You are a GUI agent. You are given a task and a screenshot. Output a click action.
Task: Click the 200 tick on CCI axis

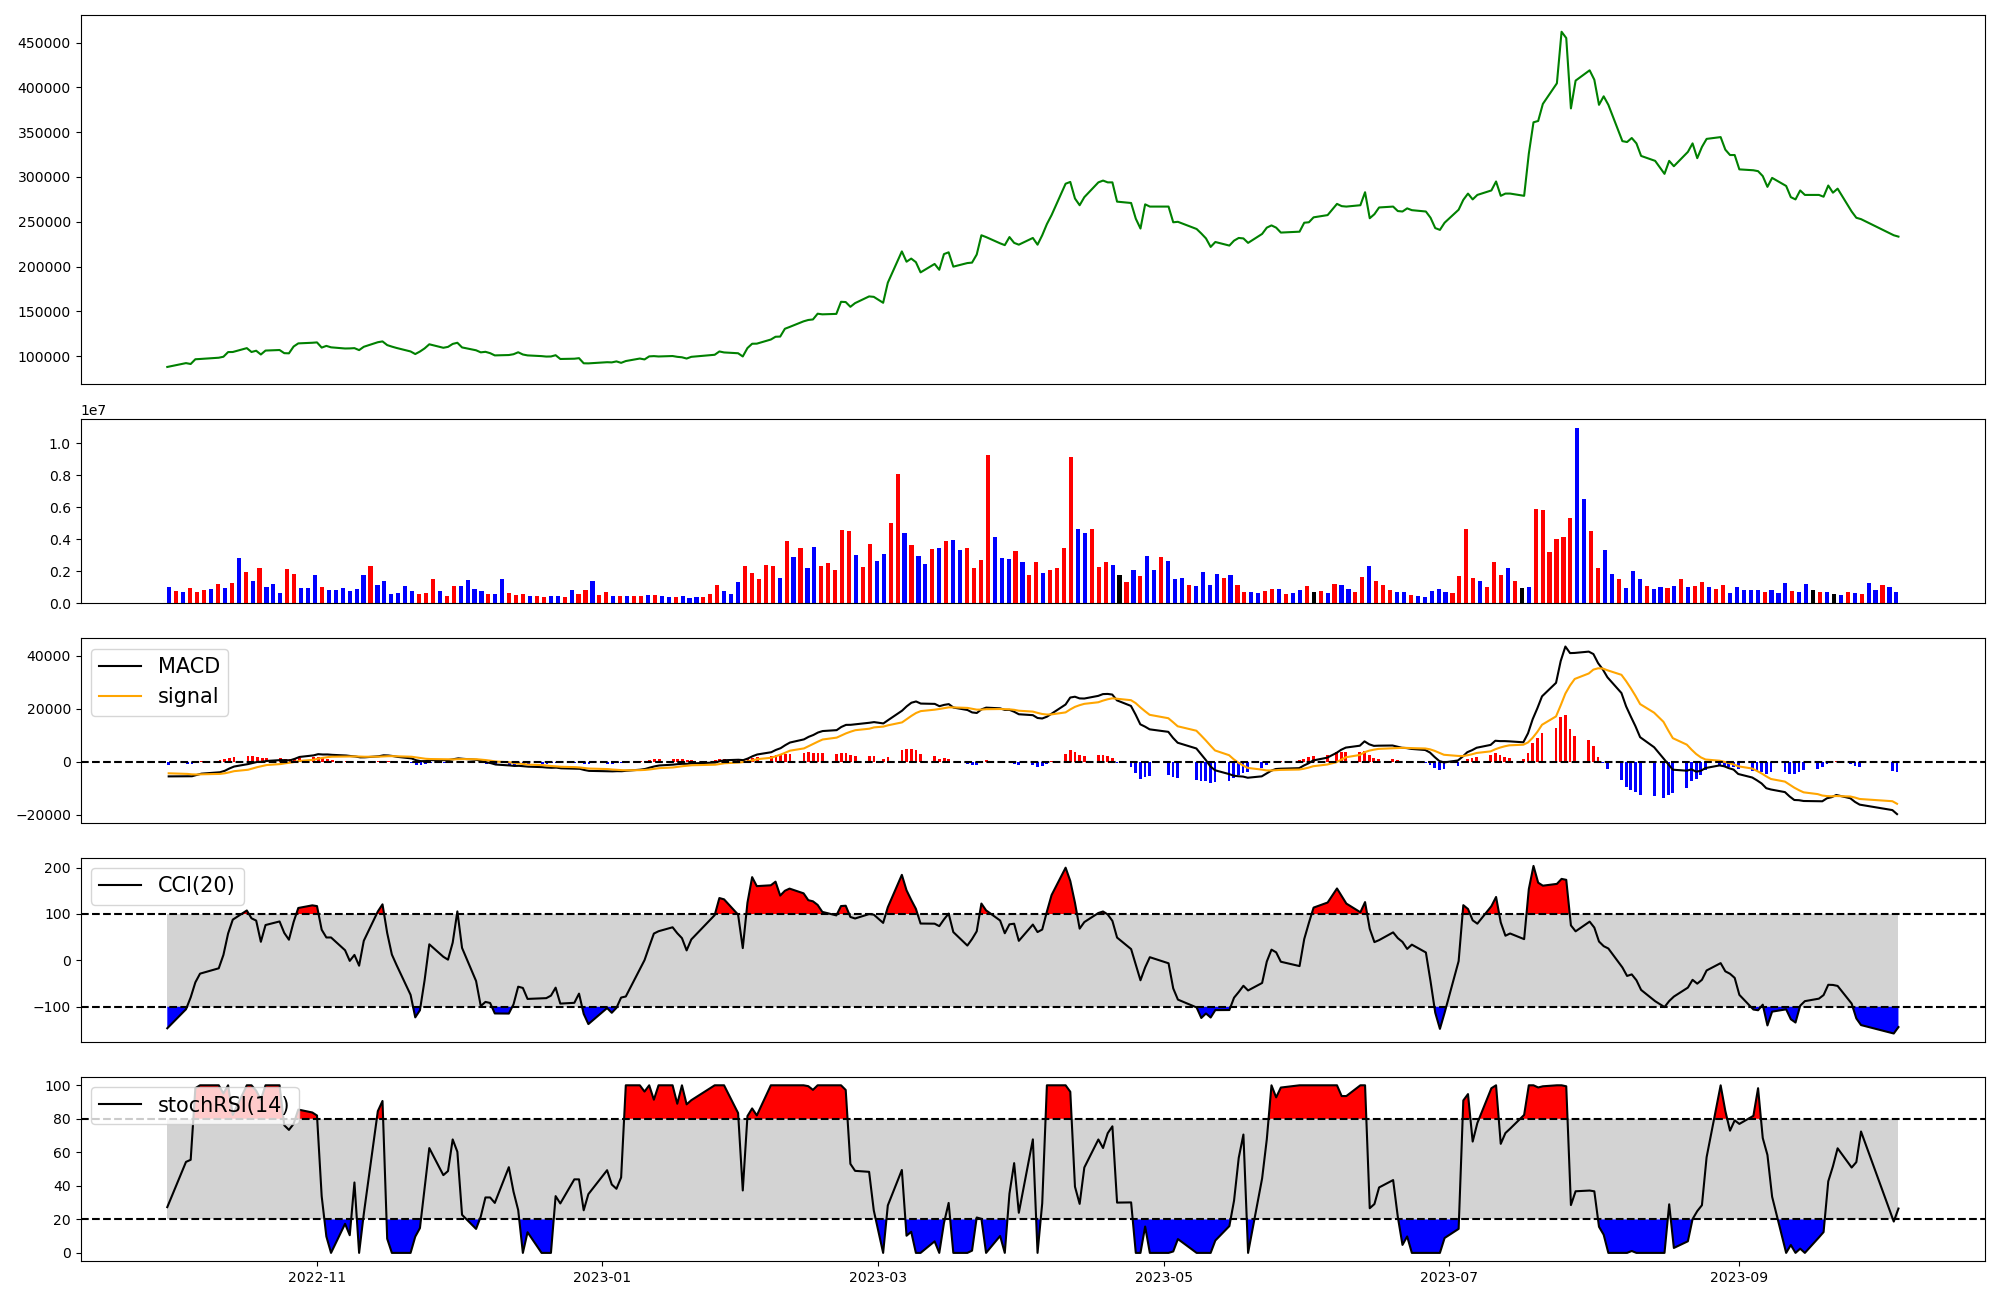tap(57, 868)
